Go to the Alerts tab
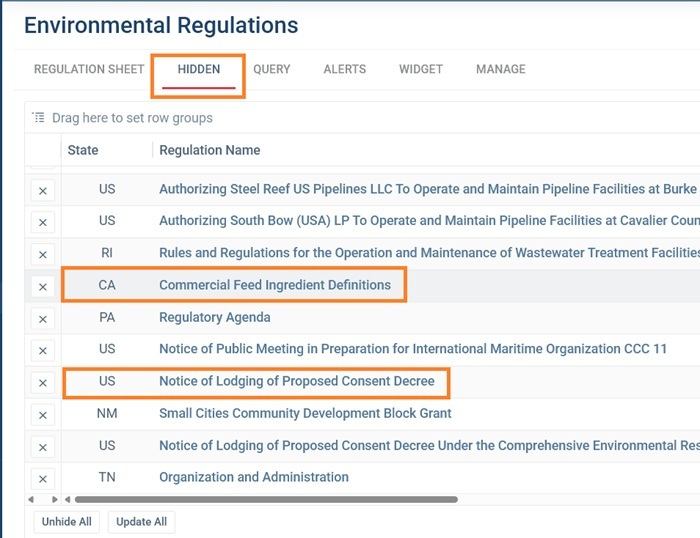This screenshot has height=538, width=700. [344, 69]
